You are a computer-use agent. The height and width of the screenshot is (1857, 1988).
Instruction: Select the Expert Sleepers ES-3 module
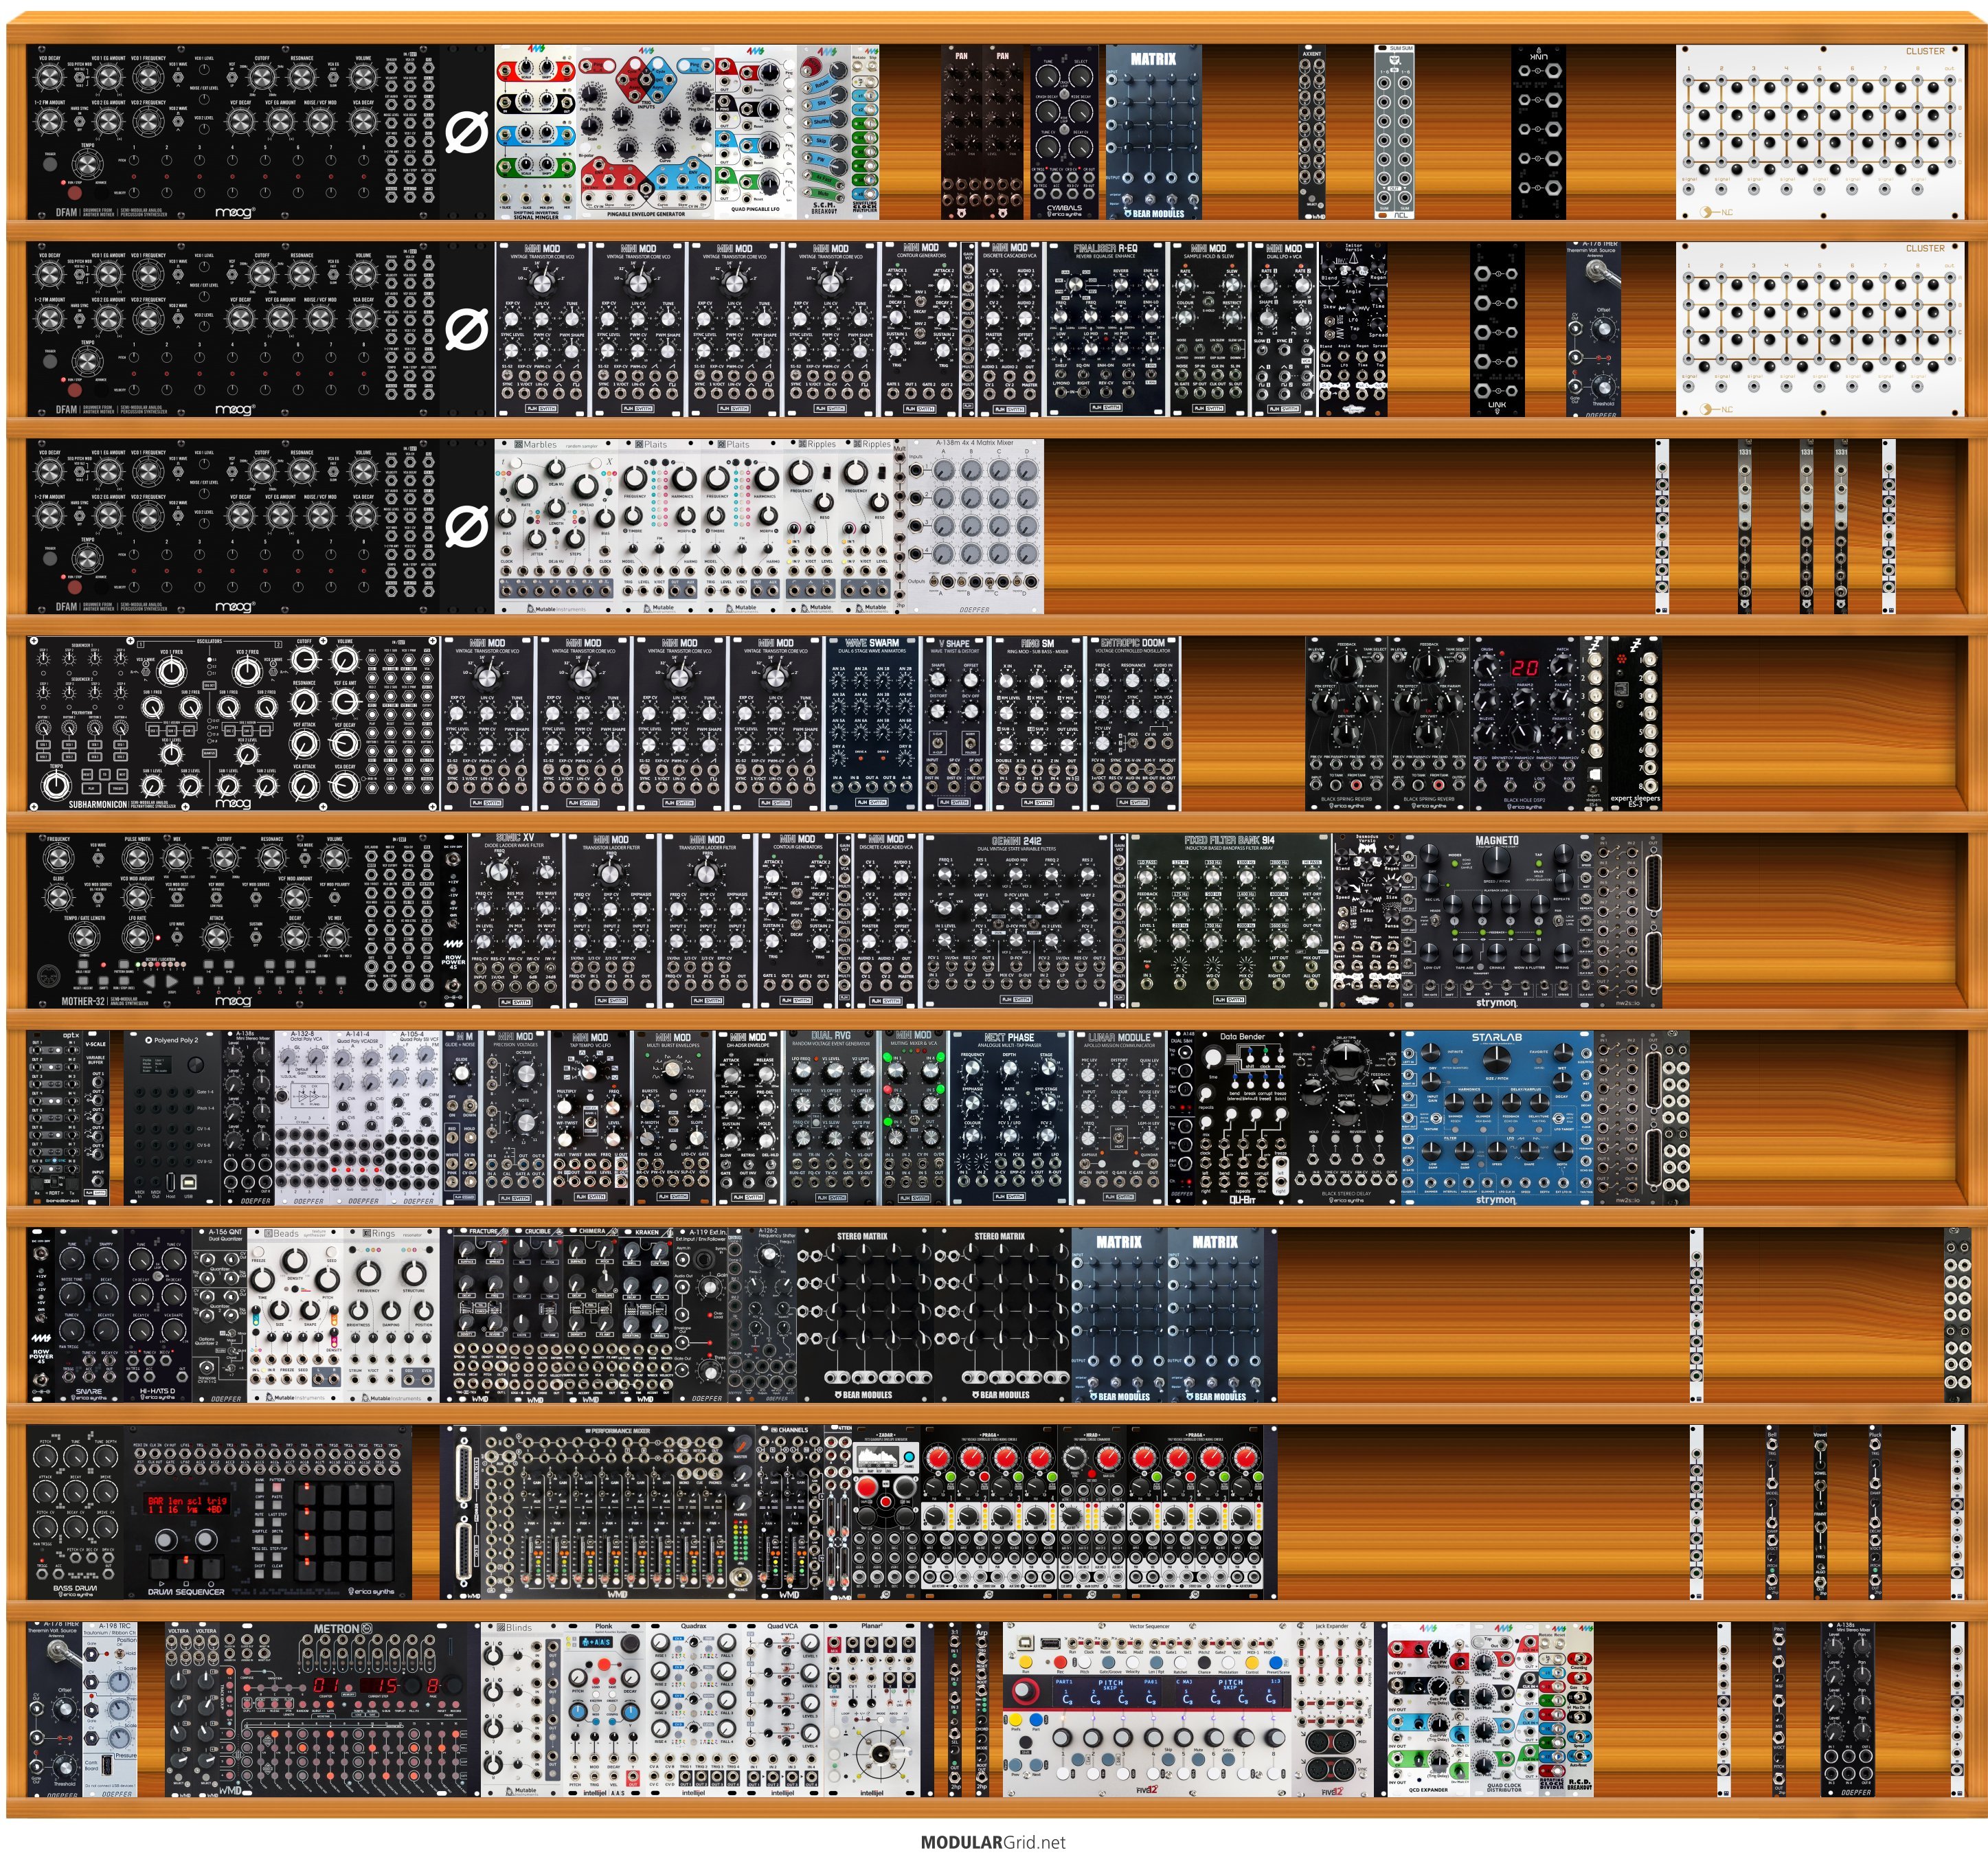coord(1635,723)
